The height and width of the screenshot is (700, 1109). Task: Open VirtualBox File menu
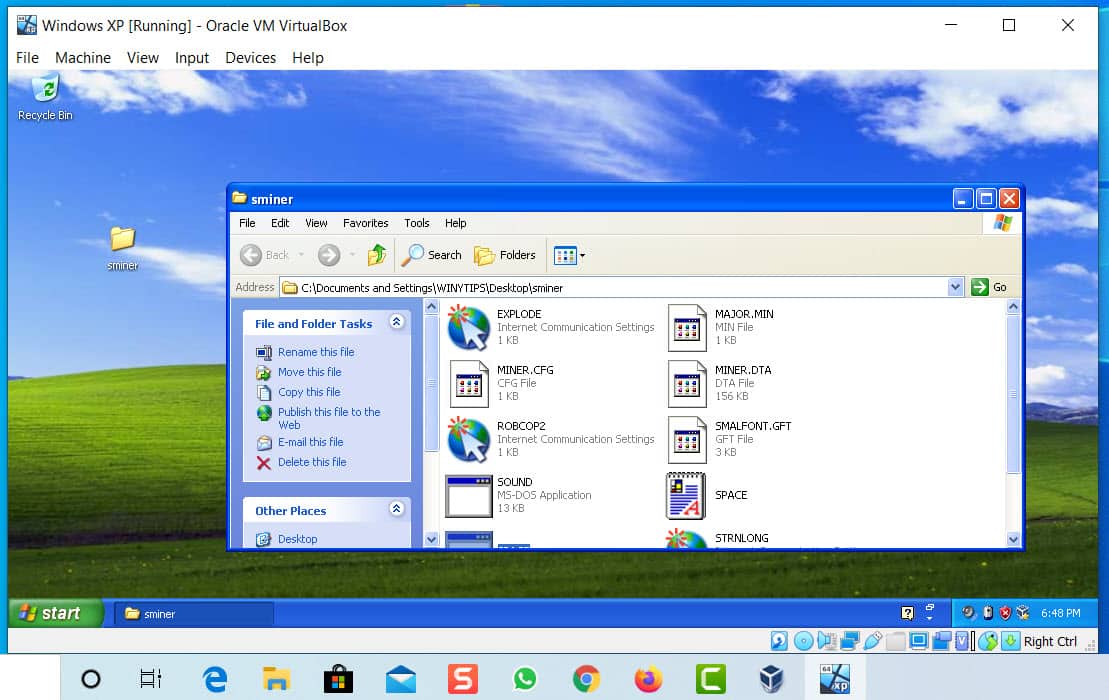pyautogui.click(x=27, y=57)
